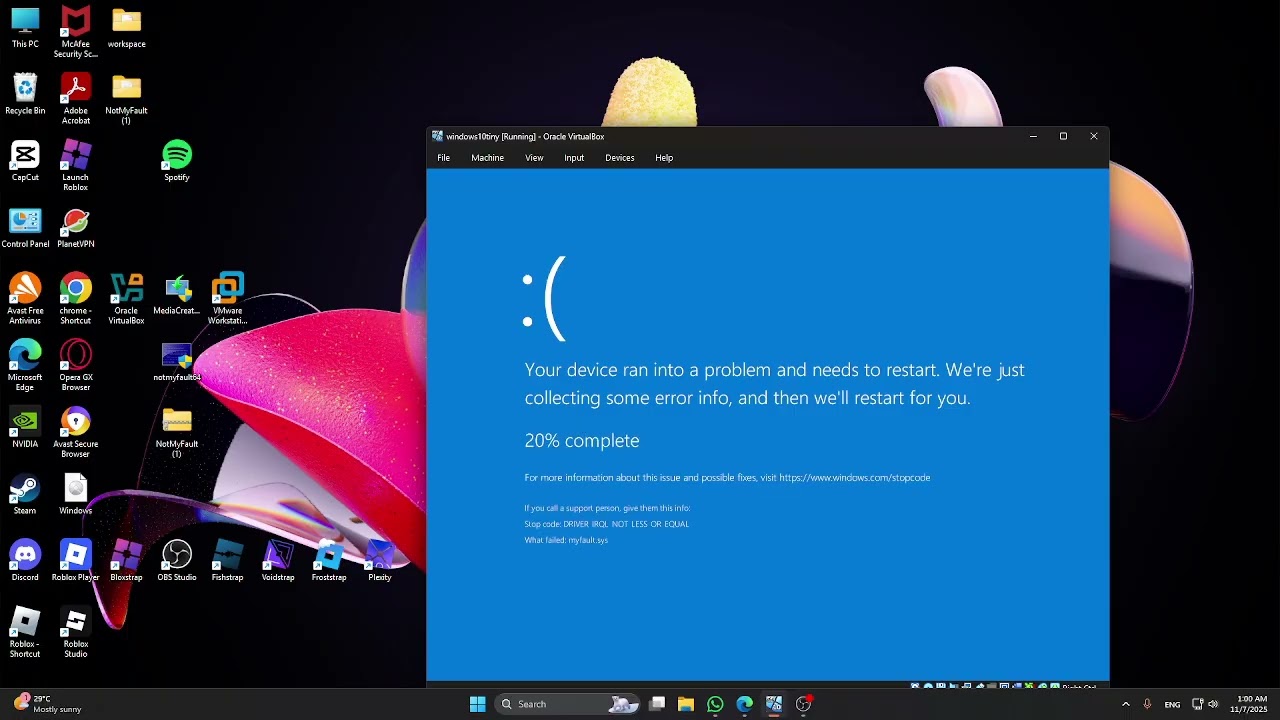The image size is (1280, 720).
Task: Open the workspace folder
Action: (x=126, y=28)
